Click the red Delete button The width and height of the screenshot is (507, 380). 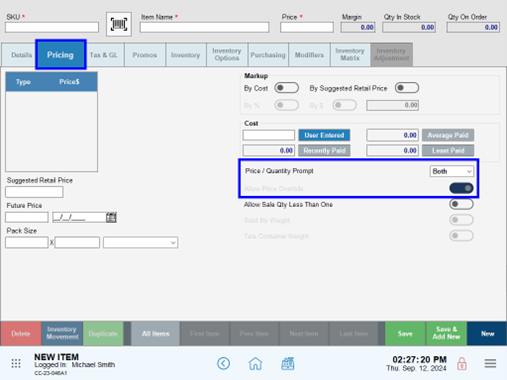coord(21,334)
